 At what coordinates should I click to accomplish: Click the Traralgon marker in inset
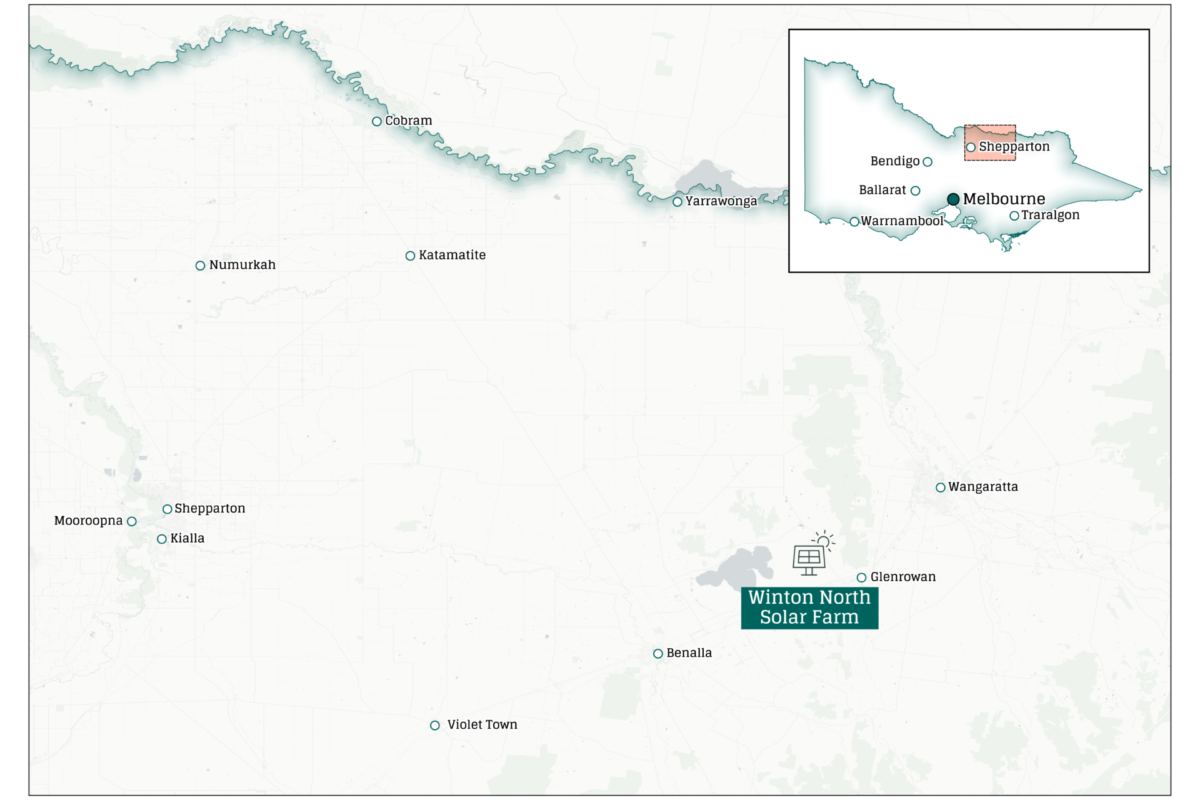click(x=1014, y=216)
